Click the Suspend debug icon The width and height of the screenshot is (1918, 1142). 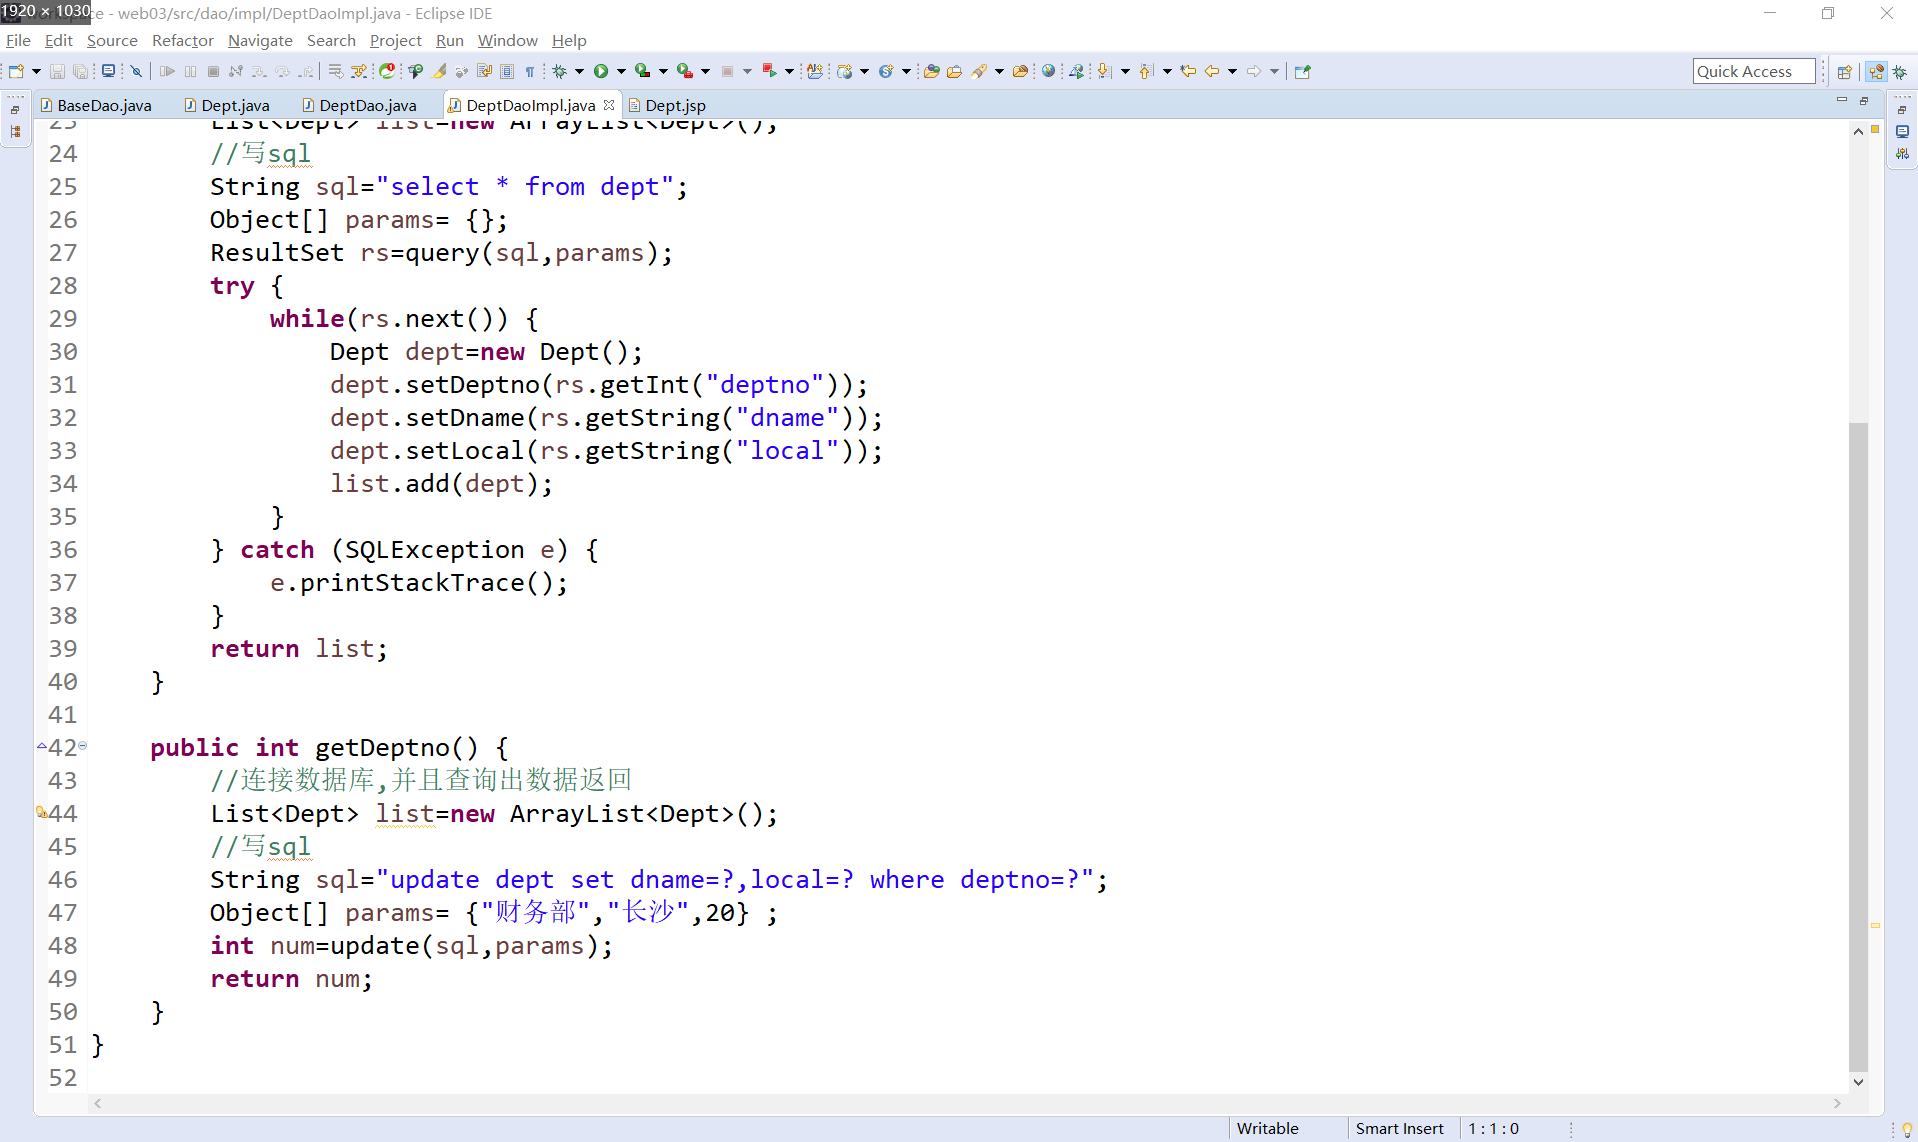[x=190, y=71]
